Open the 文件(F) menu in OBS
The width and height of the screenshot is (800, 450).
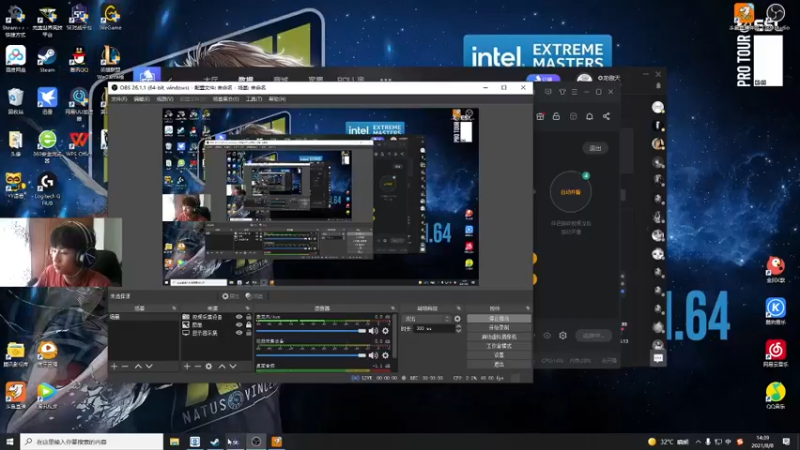[x=119, y=99]
